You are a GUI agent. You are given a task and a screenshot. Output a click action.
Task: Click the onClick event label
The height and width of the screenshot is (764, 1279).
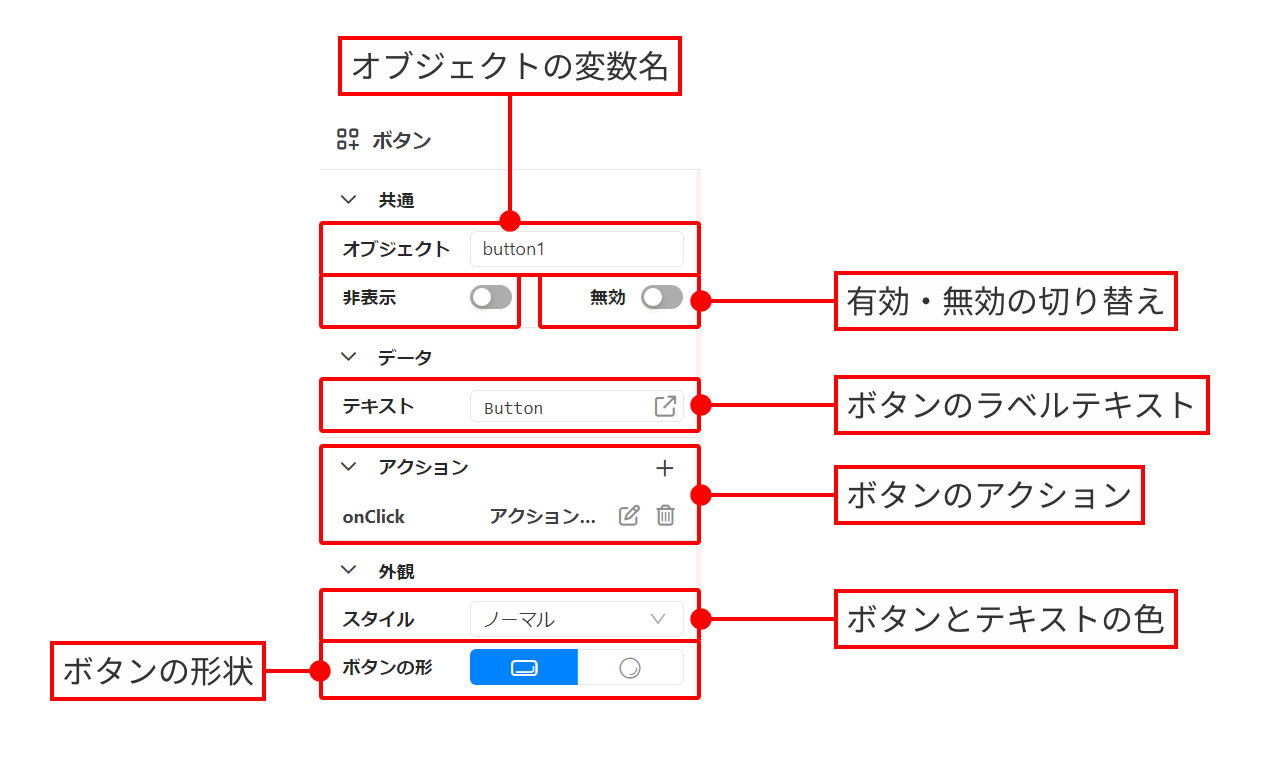pyautogui.click(x=373, y=517)
